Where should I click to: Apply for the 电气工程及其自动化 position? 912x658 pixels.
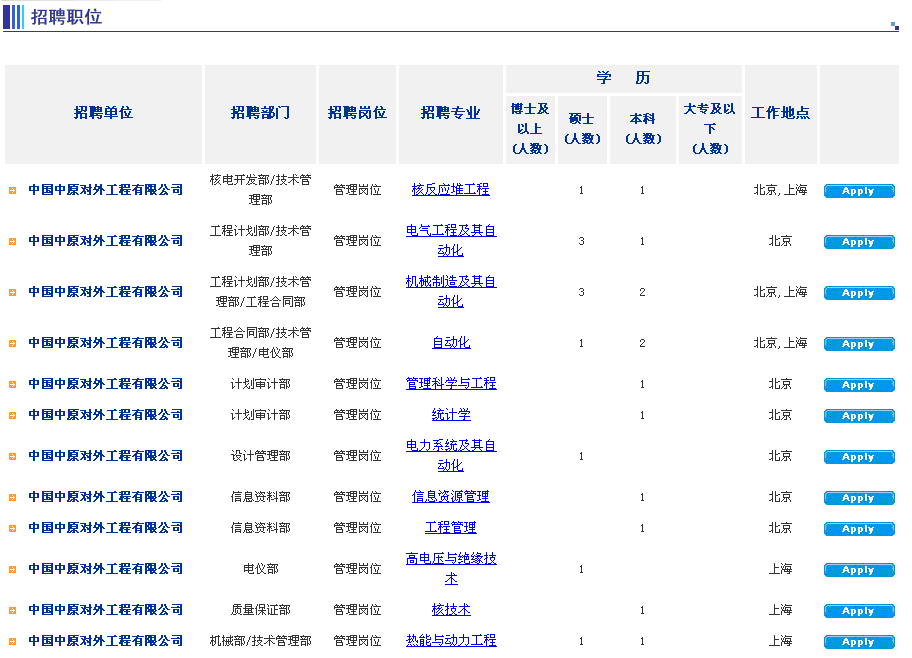[858, 242]
